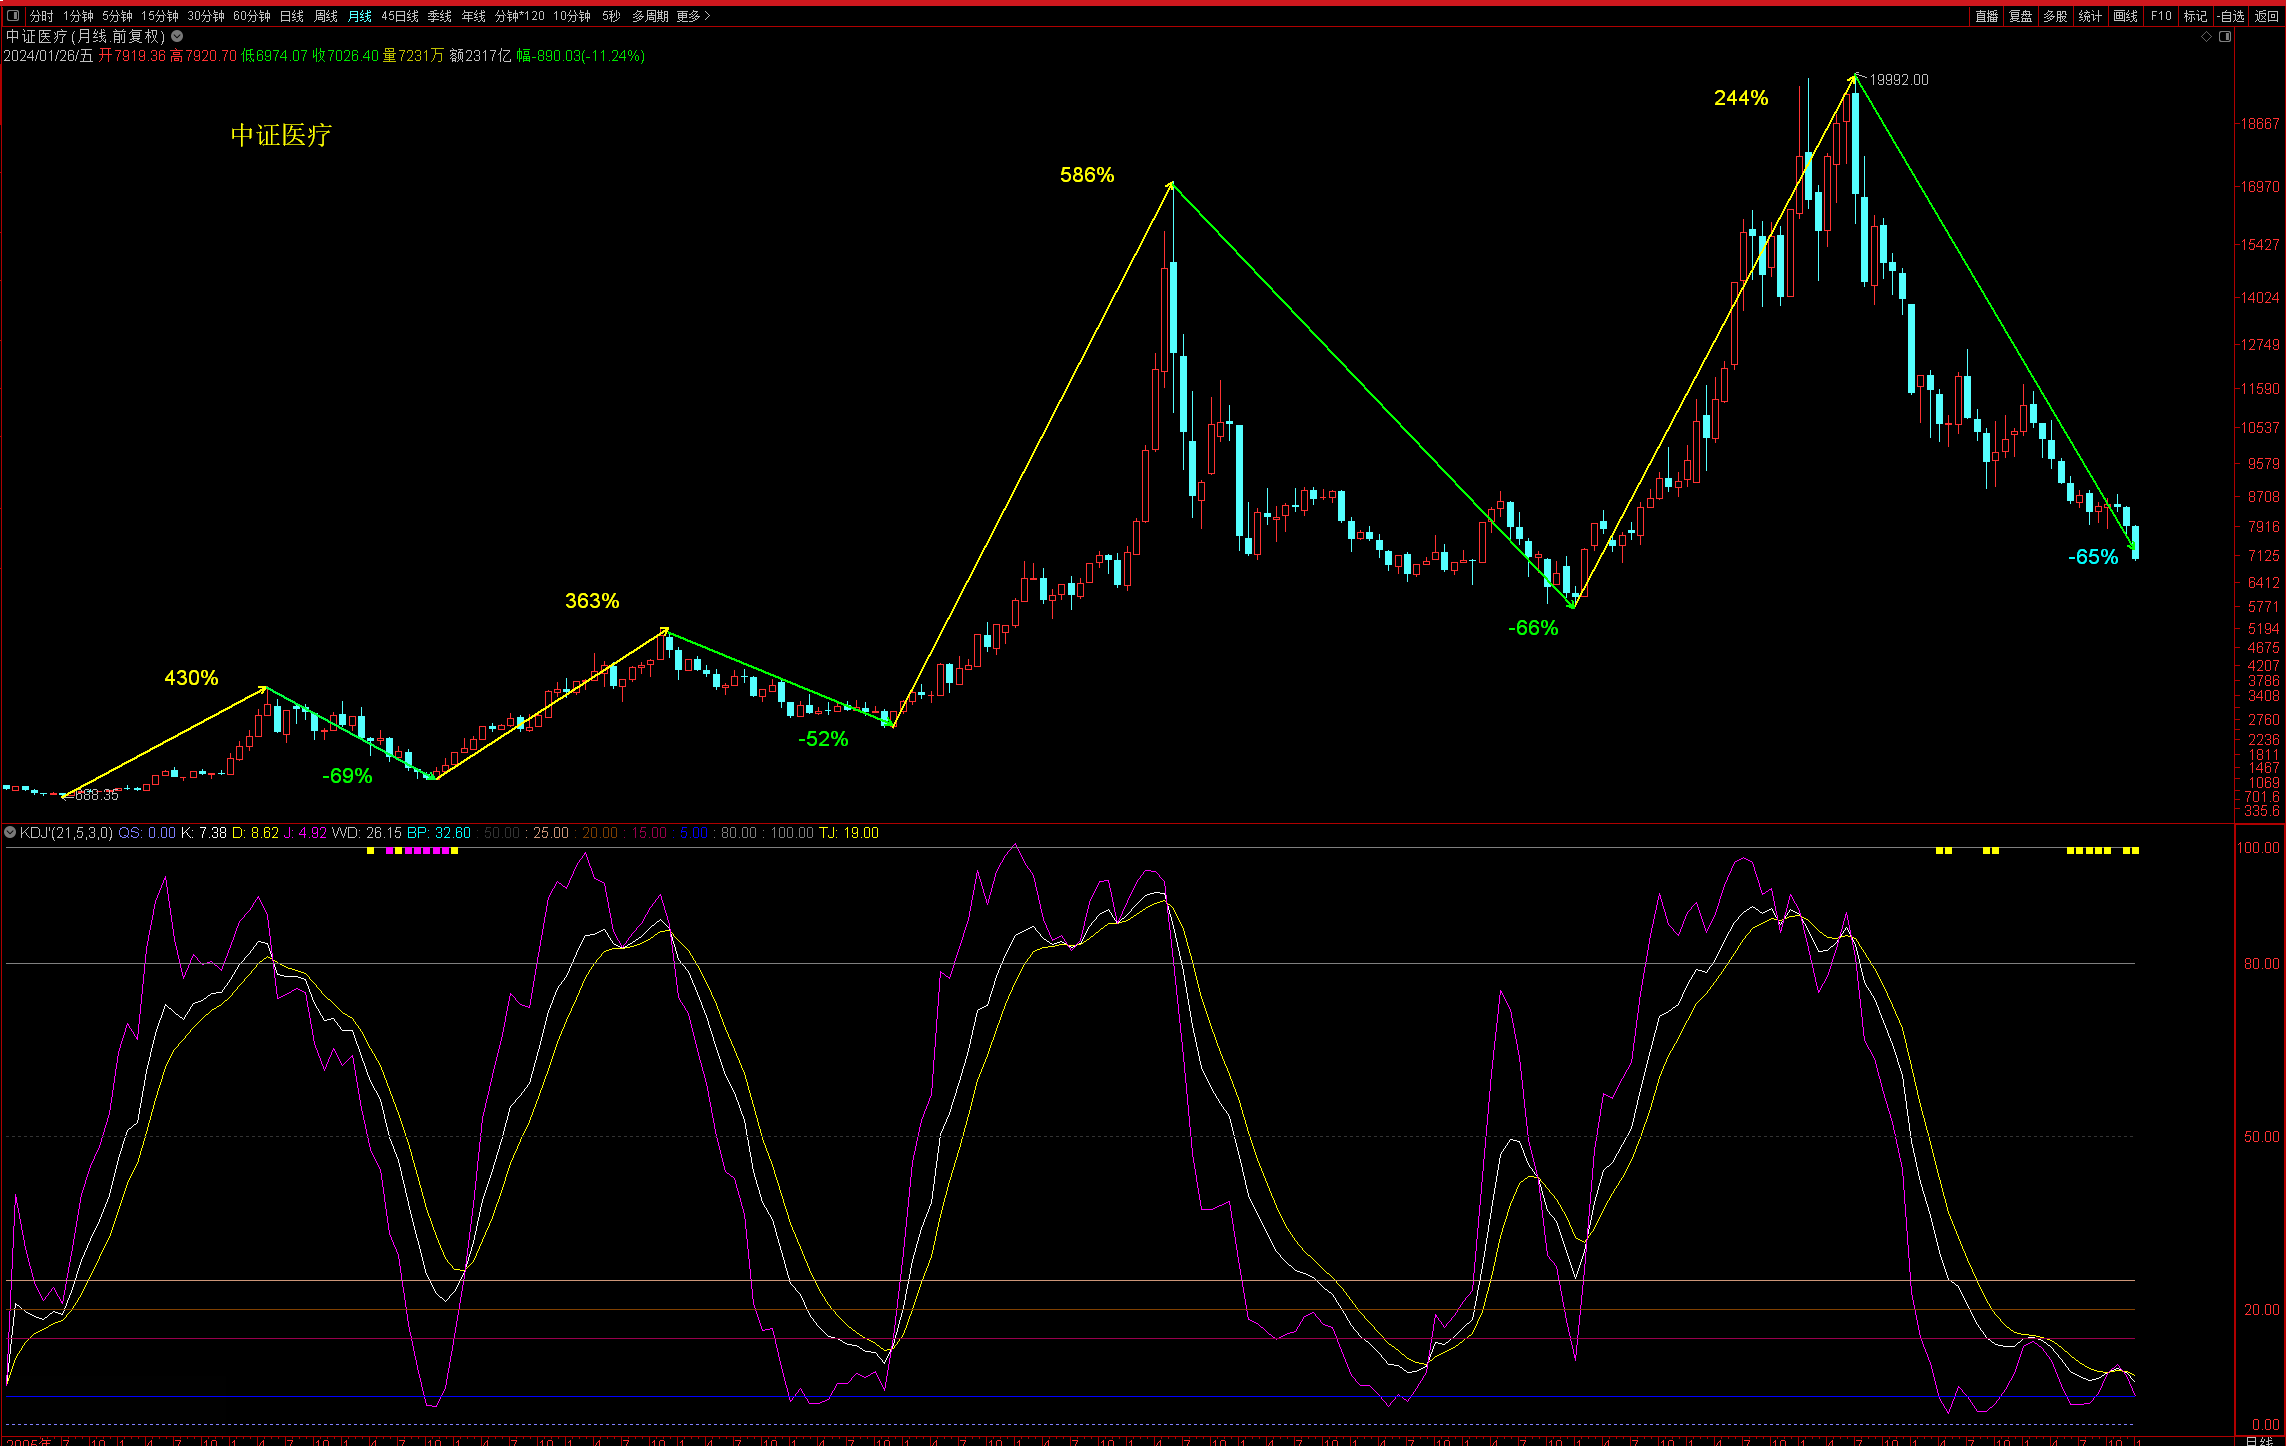Open the 统计 statistics tool
The height and width of the screenshot is (1446, 2286).
point(2090,16)
